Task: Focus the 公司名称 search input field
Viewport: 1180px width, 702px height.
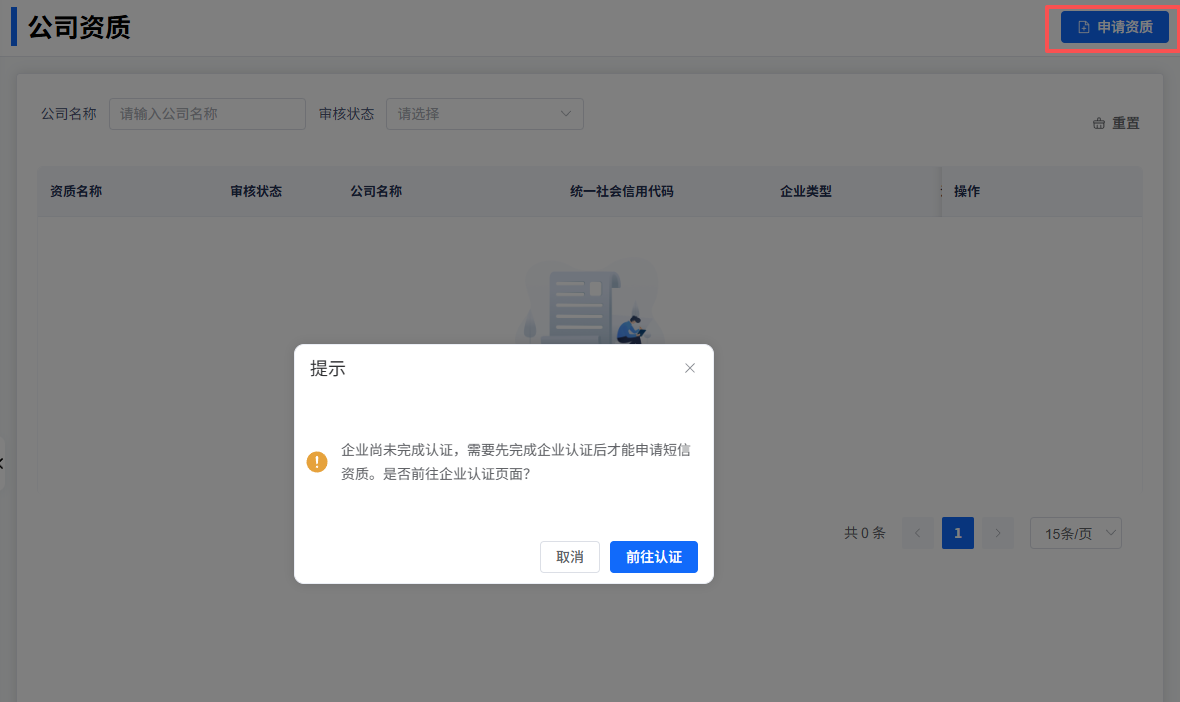Action: tap(207, 114)
